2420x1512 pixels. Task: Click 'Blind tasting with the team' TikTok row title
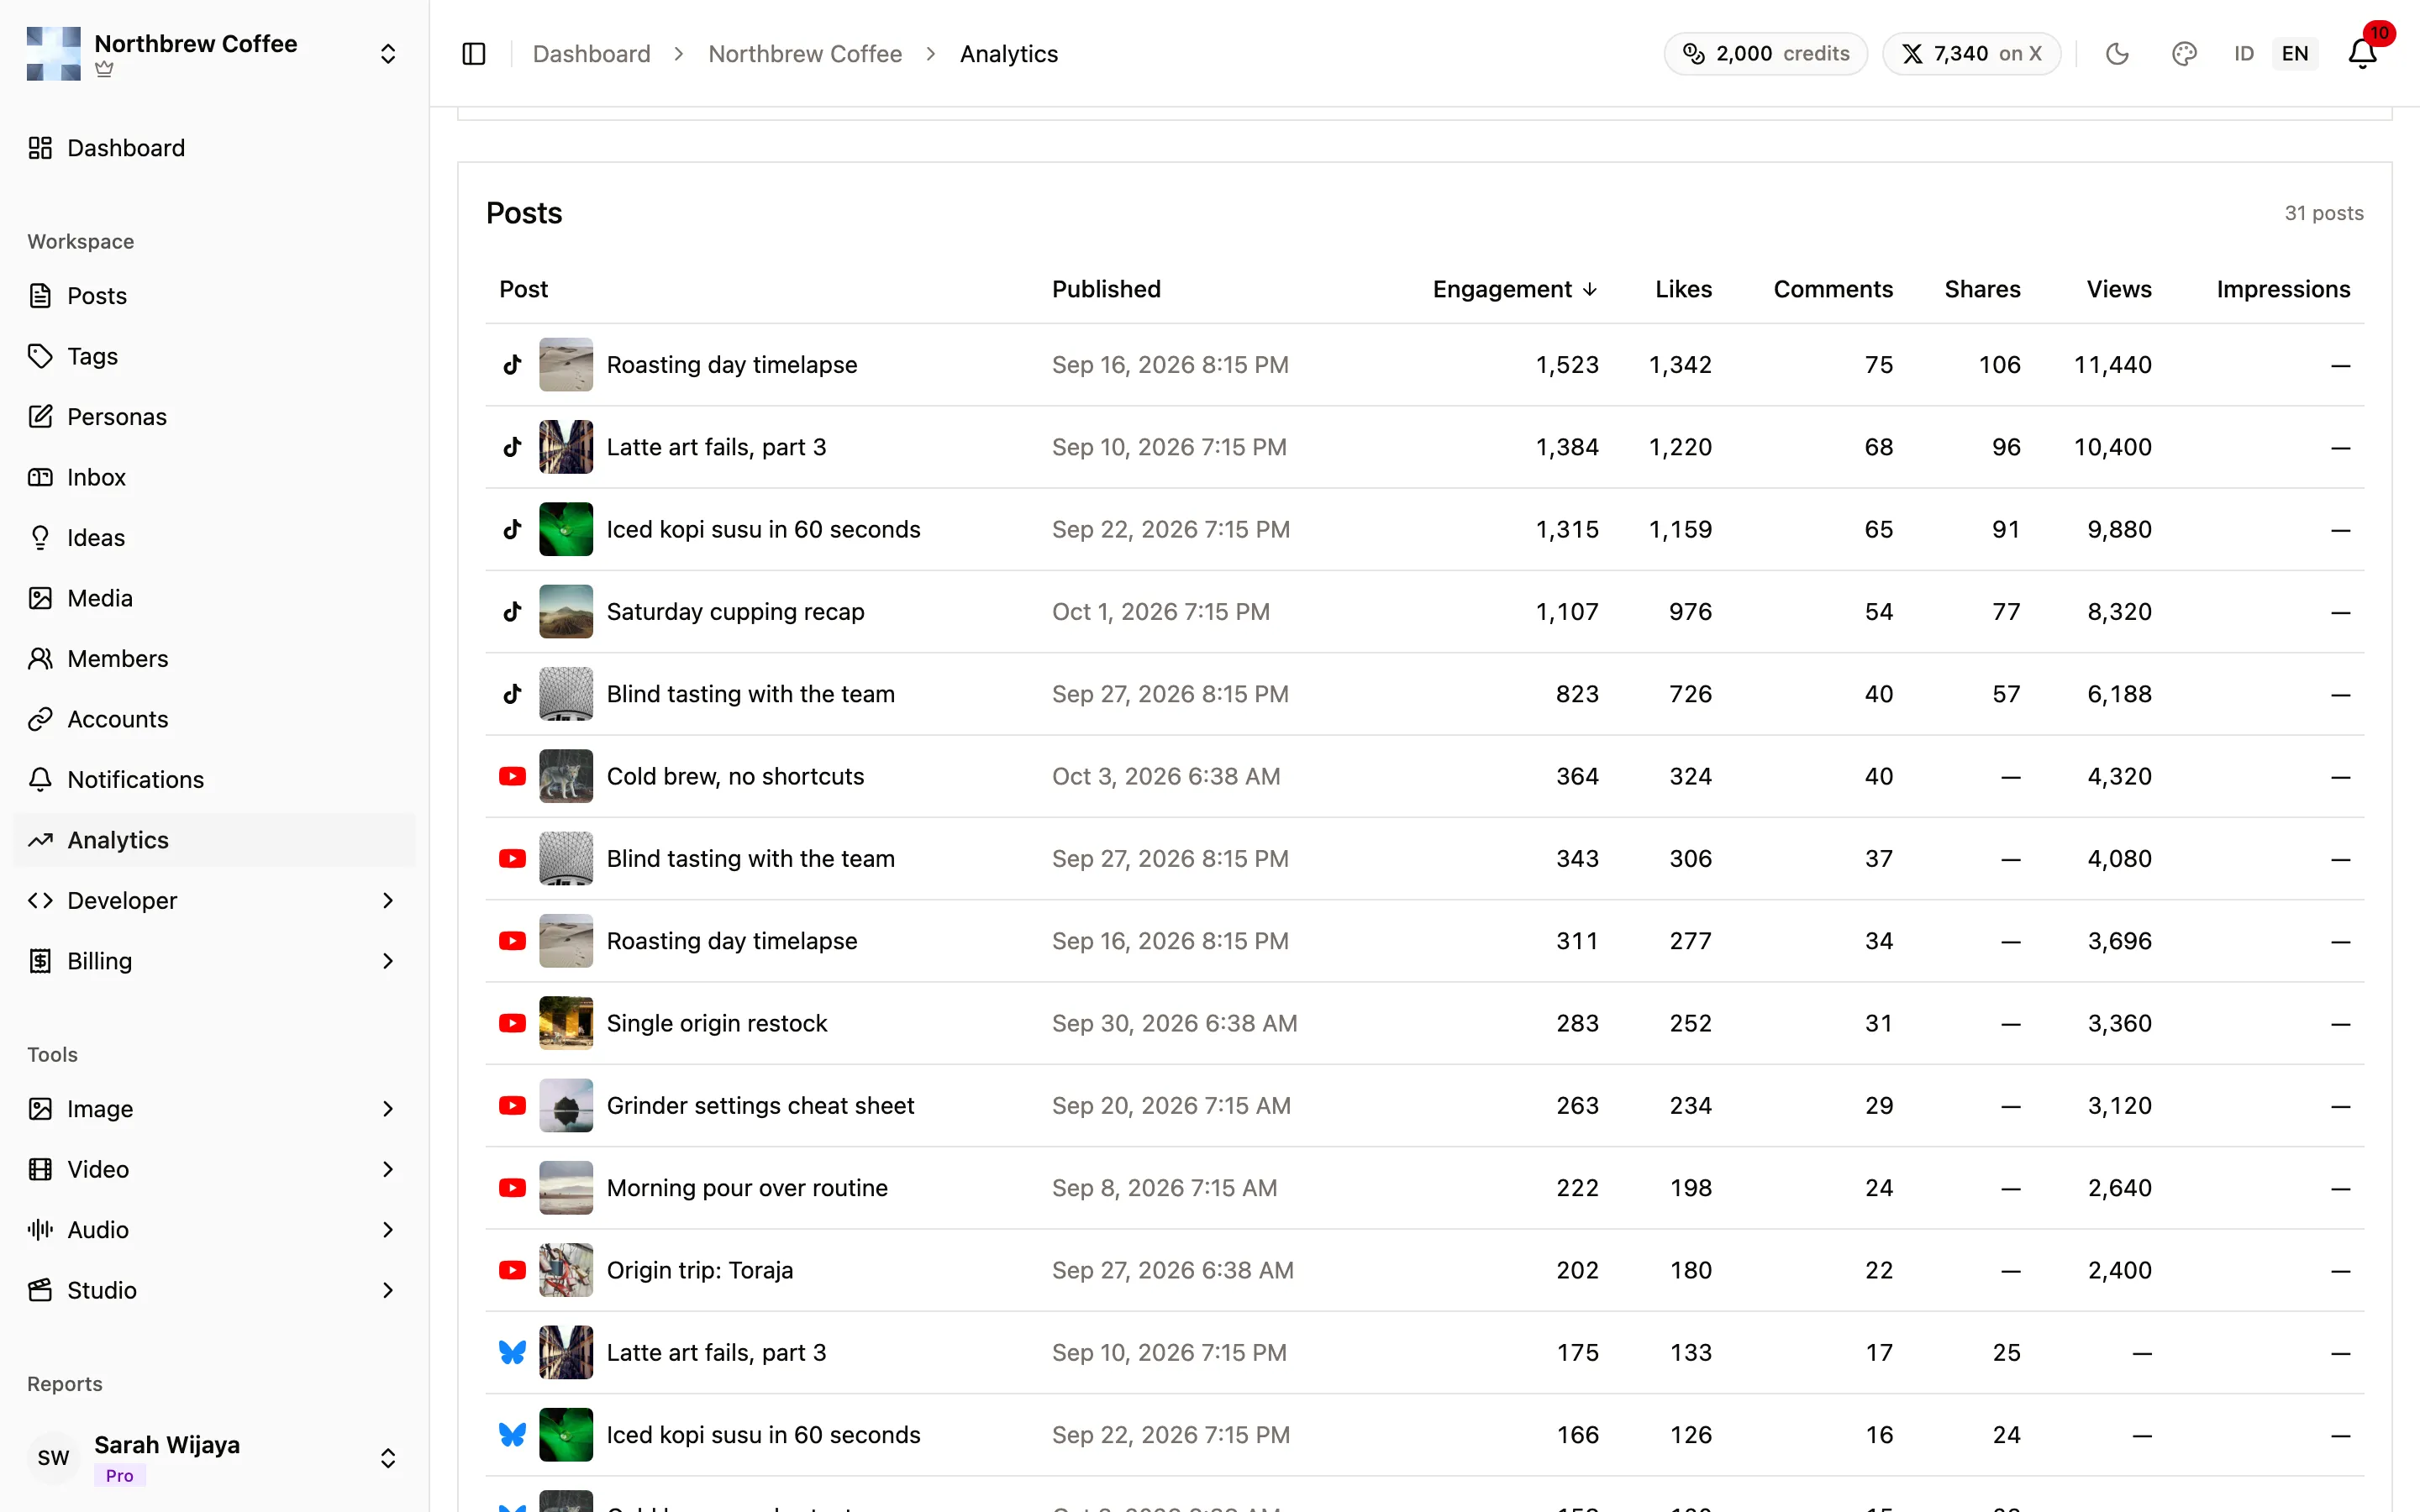click(x=750, y=694)
